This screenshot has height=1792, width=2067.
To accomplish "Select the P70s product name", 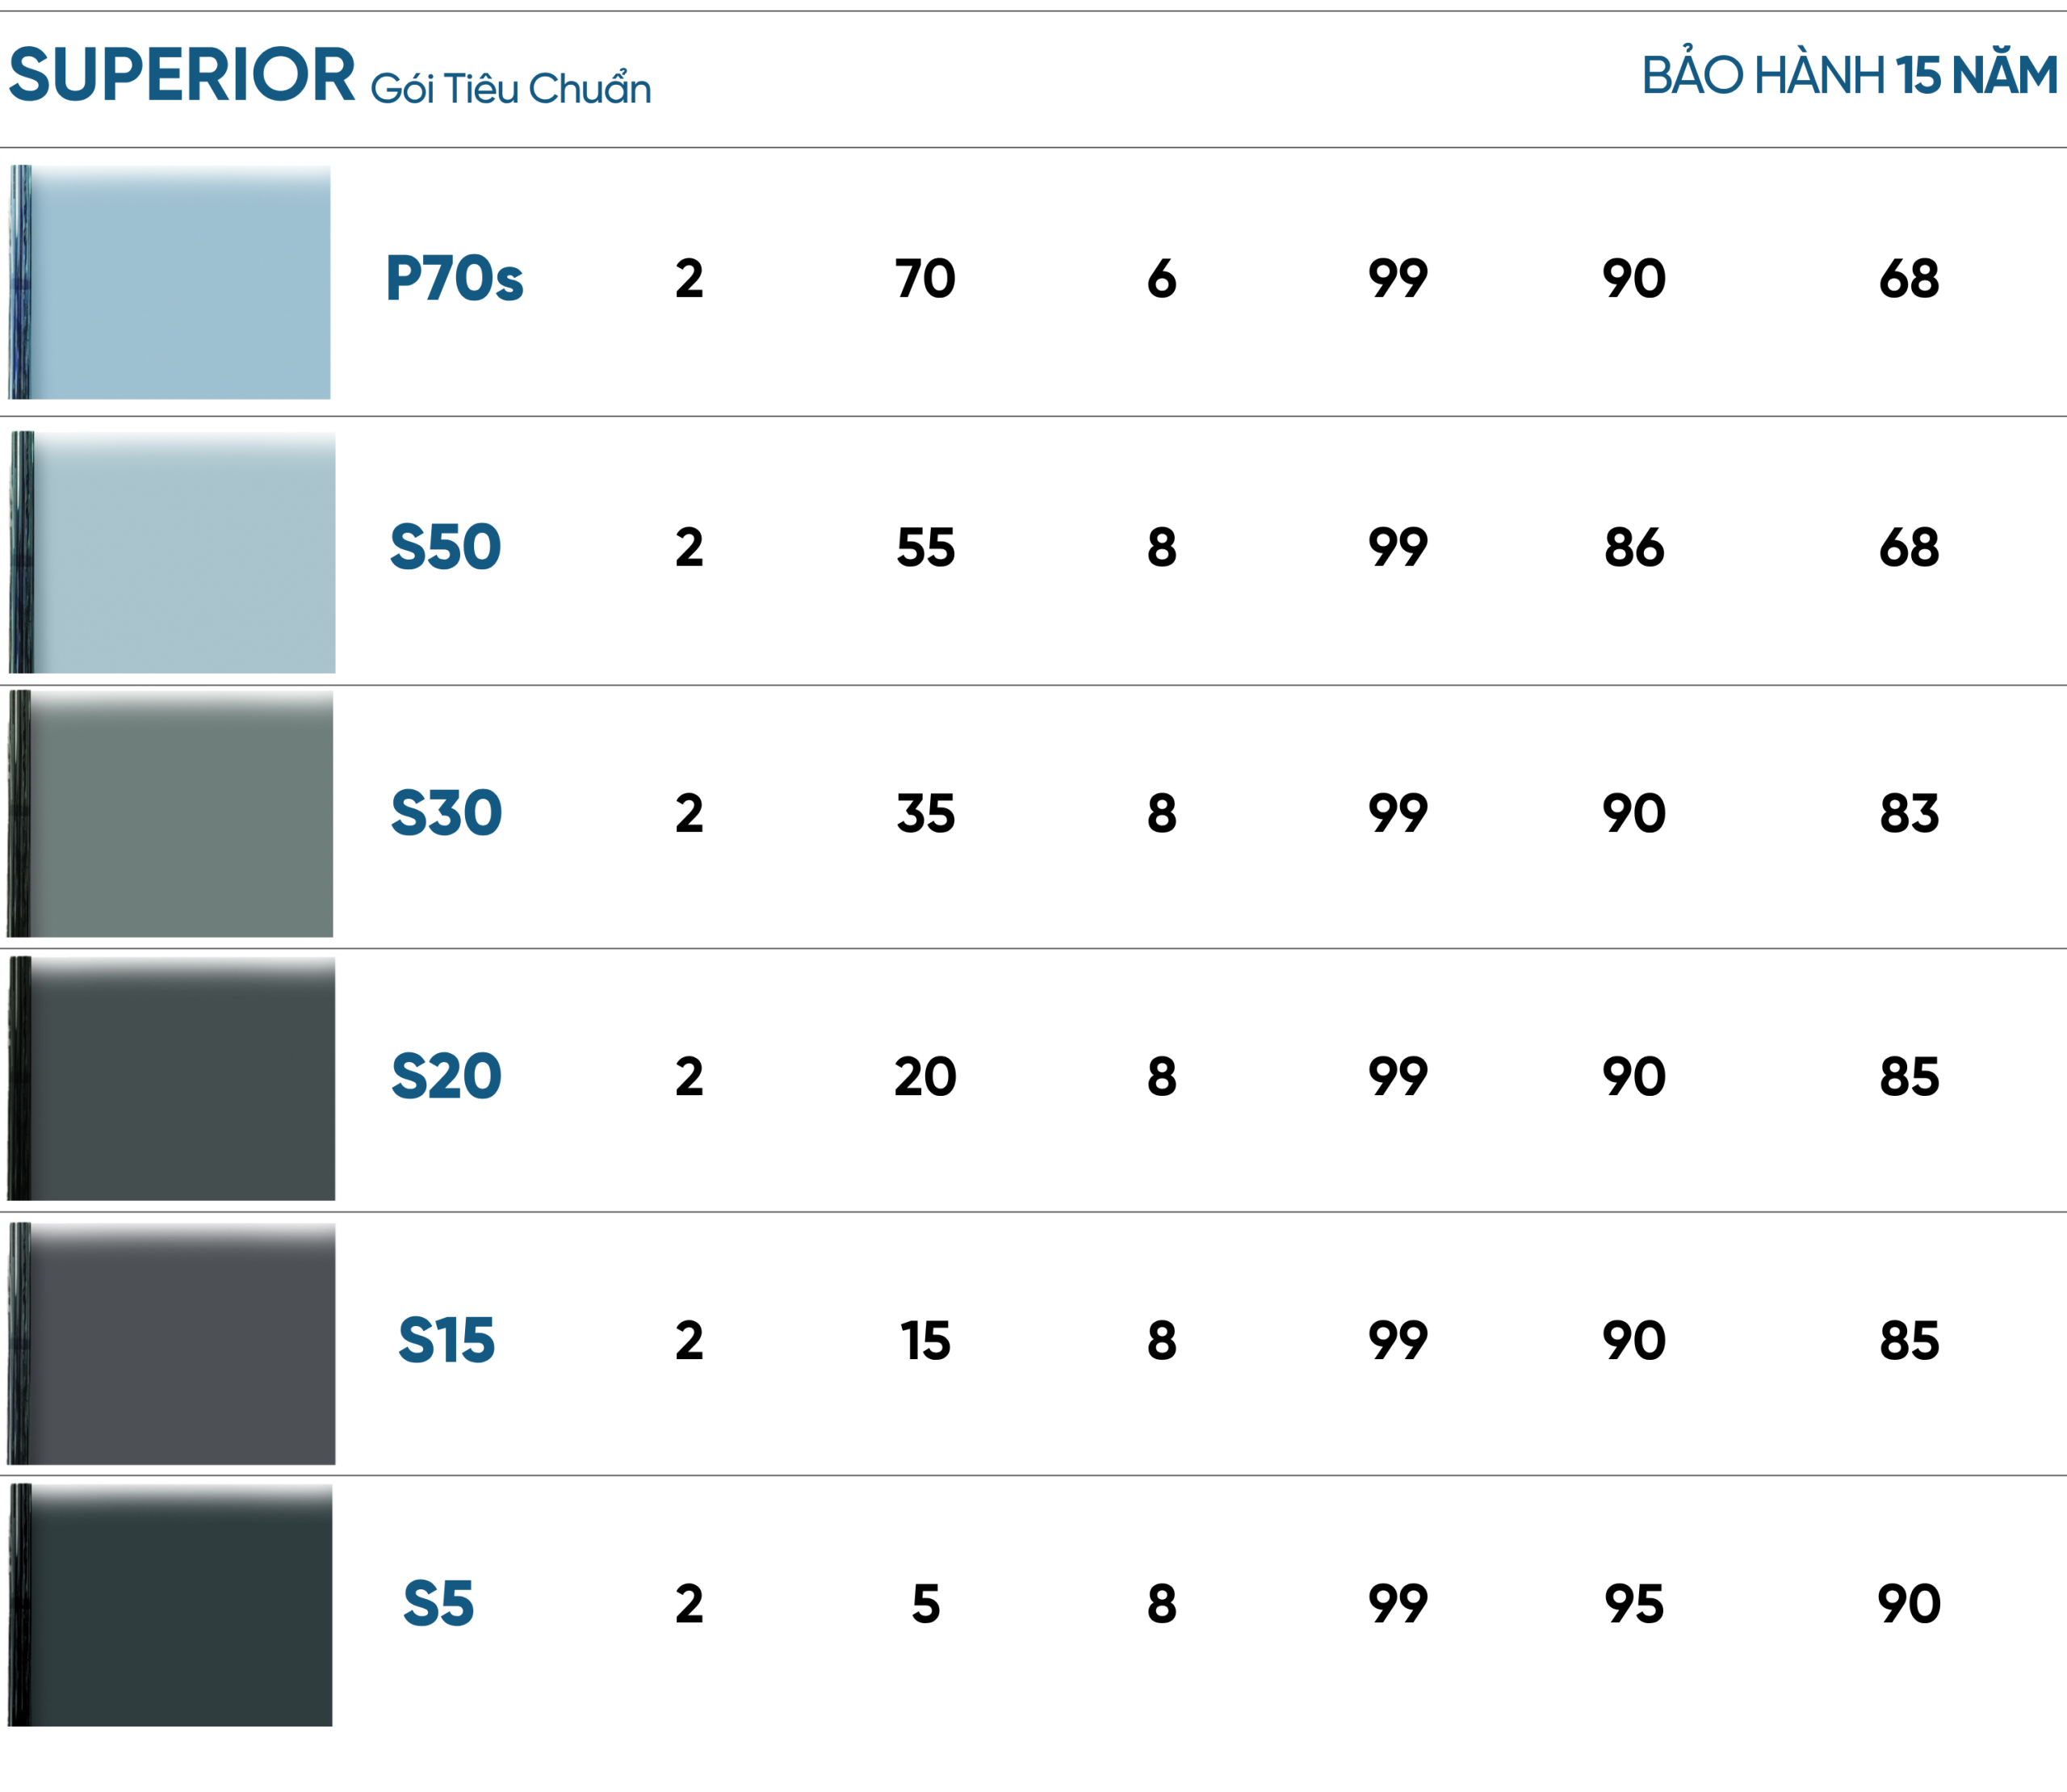I will [454, 278].
